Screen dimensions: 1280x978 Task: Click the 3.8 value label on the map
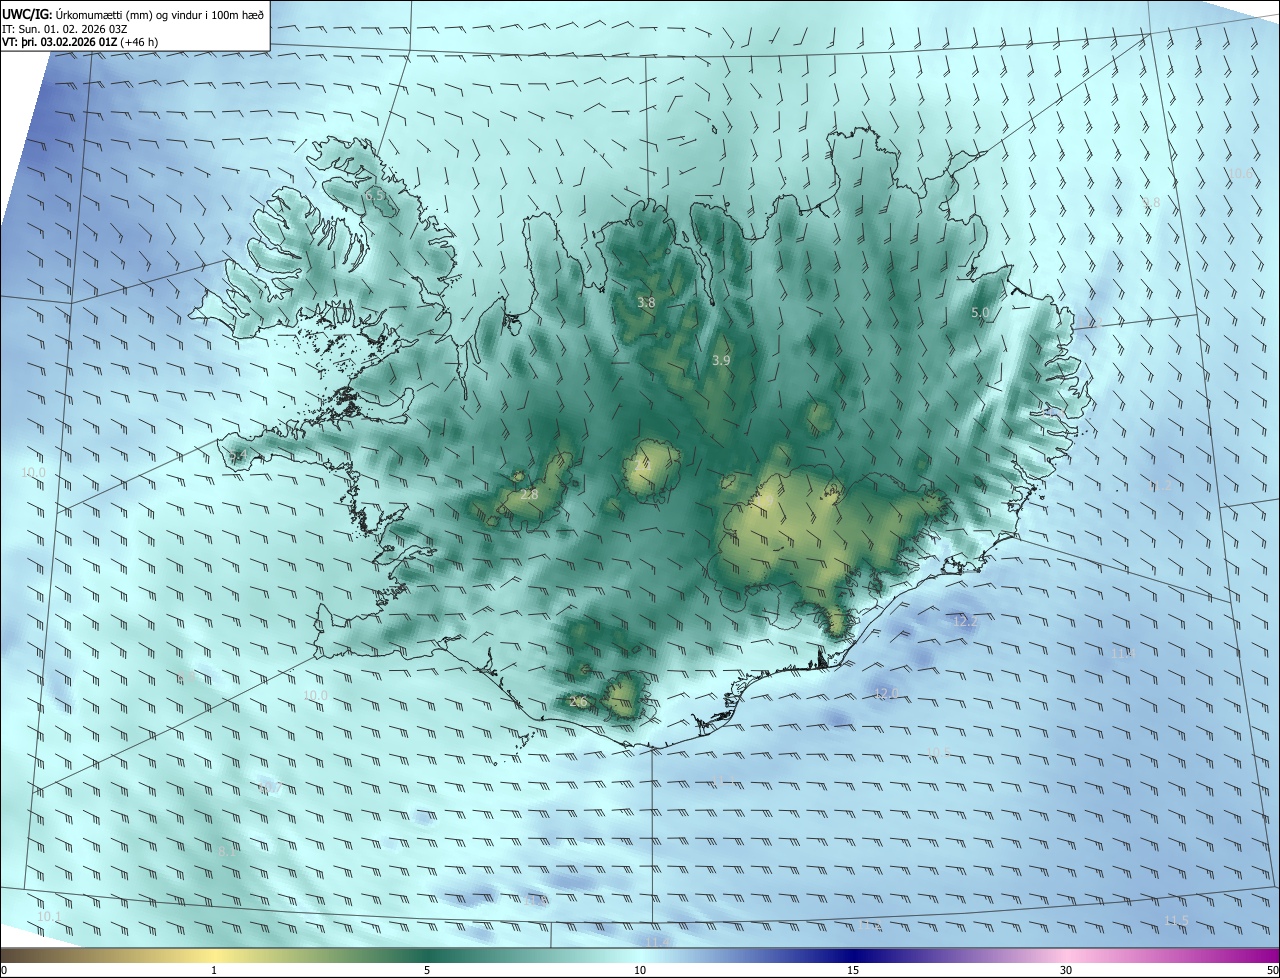tap(646, 302)
